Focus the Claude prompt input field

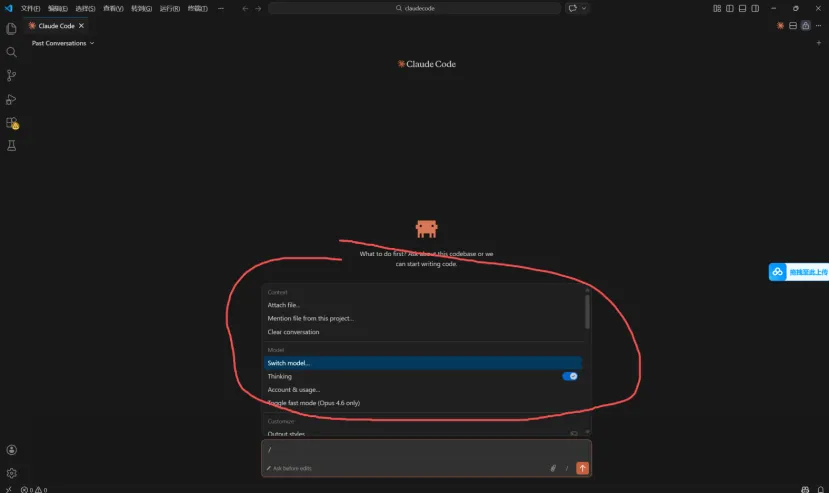click(x=426, y=450)
